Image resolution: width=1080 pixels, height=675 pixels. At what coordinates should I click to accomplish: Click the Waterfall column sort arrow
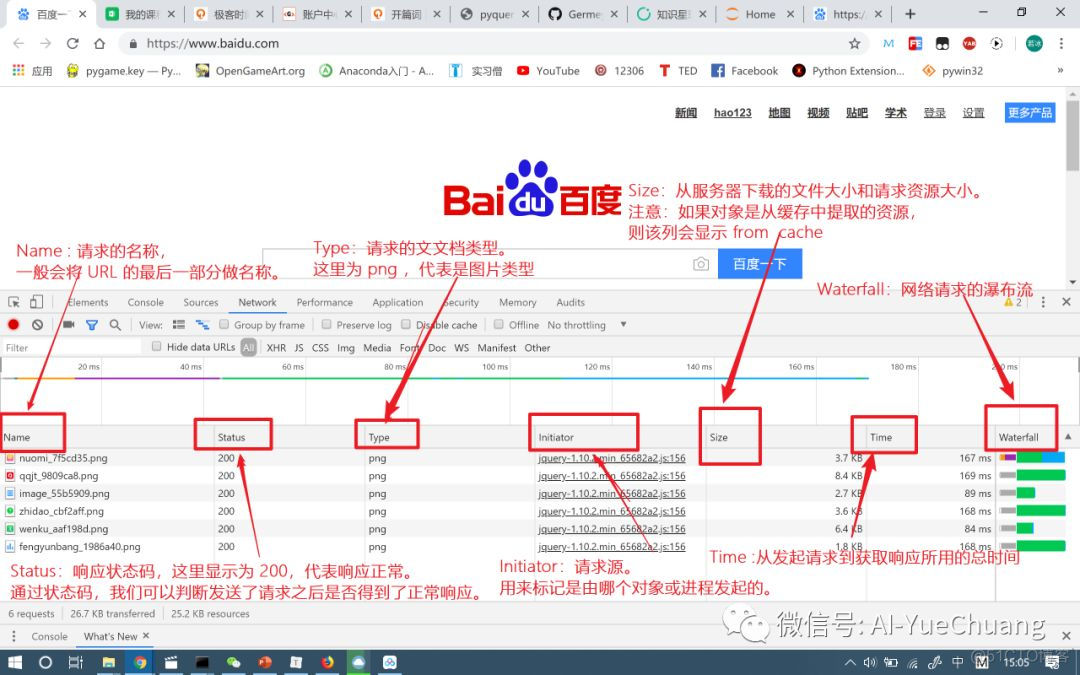tap(1068, 437)
